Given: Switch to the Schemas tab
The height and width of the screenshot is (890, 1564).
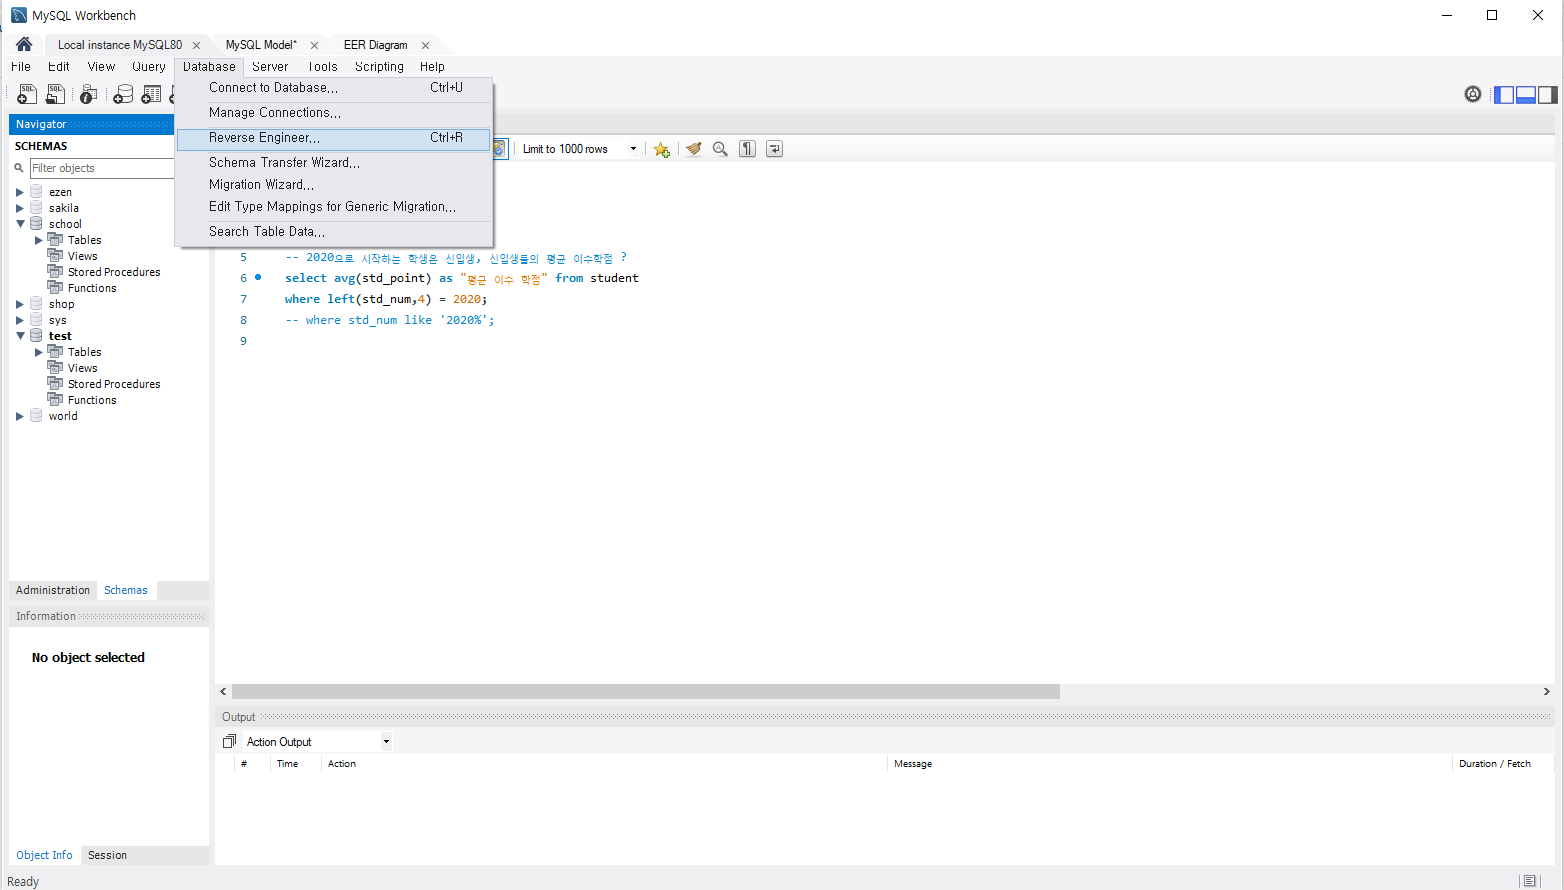Looking at the screenshot, I should [126, 590].
